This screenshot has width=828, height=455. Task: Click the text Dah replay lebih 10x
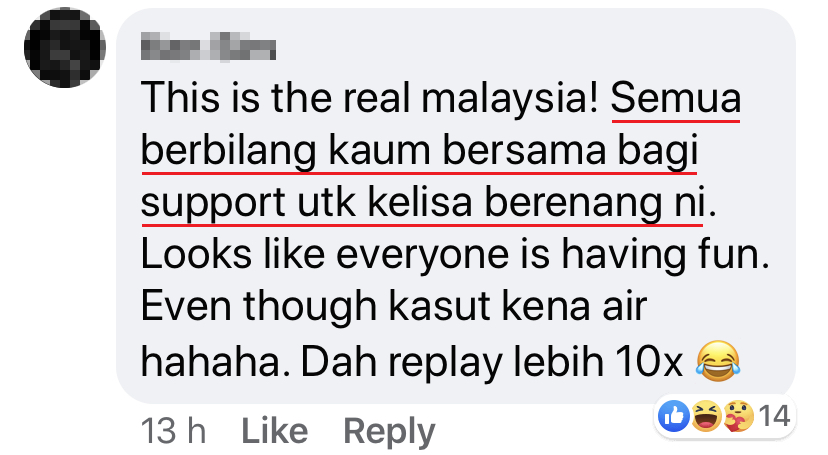492,362
